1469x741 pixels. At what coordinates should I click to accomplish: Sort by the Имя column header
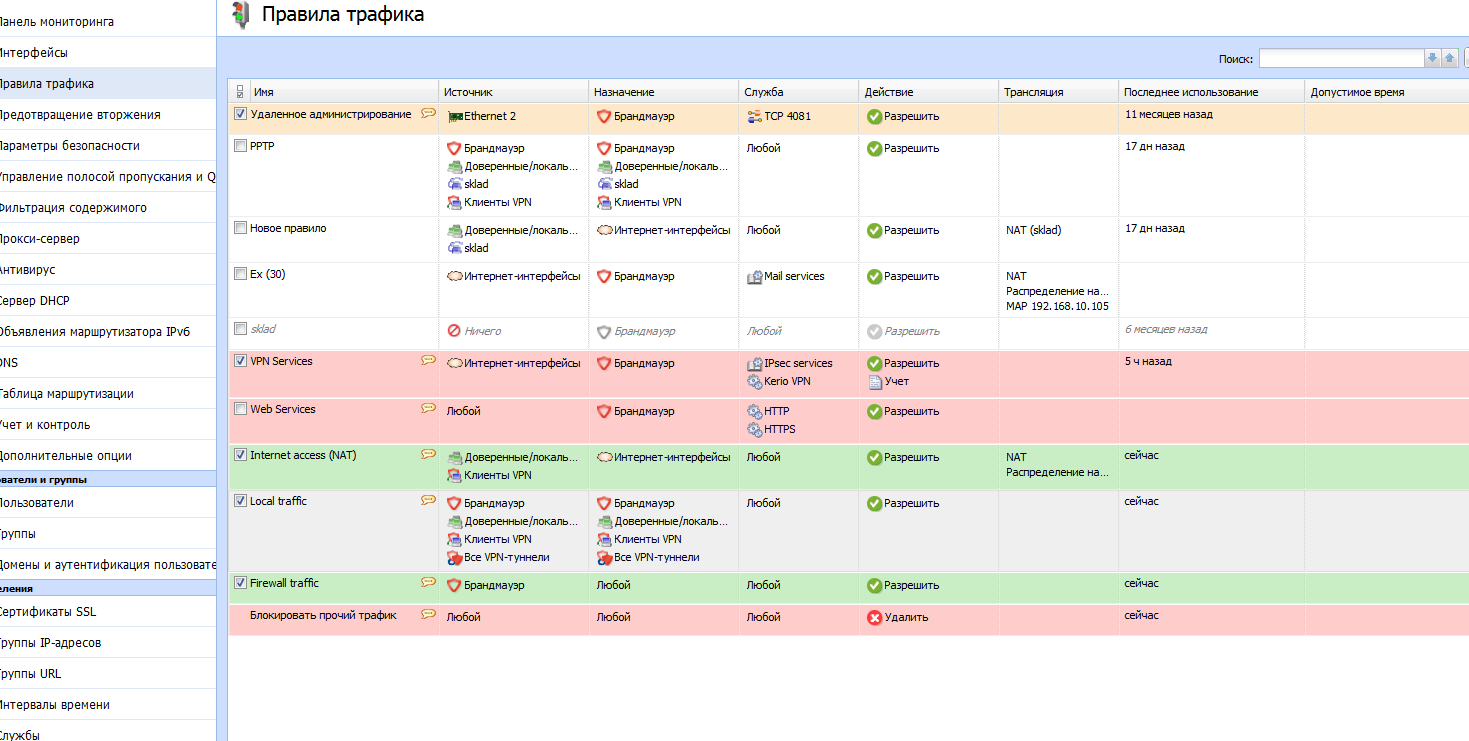pos(343,92)
